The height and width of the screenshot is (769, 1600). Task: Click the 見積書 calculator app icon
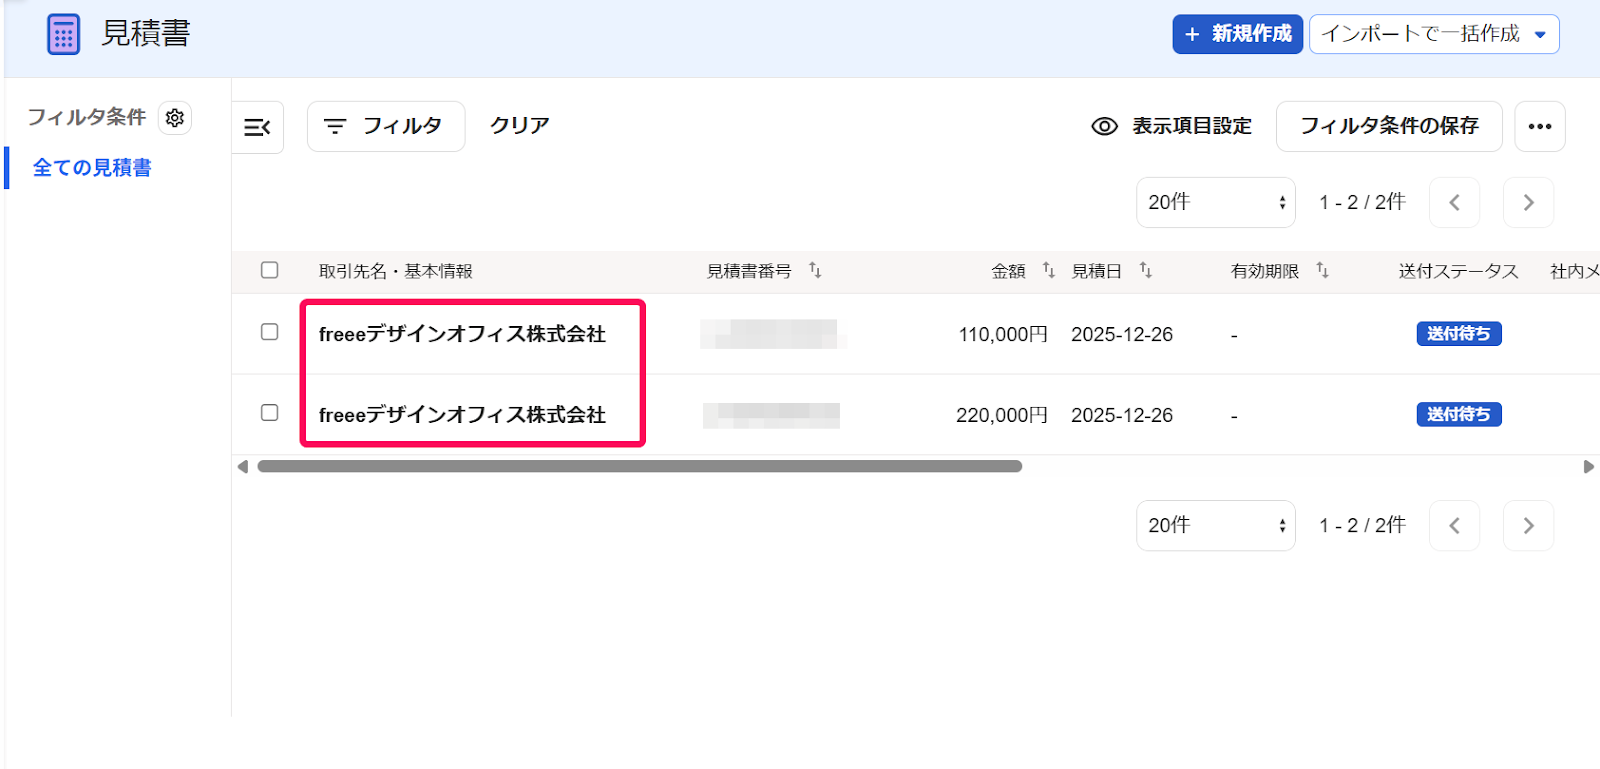tap(63, 34)
